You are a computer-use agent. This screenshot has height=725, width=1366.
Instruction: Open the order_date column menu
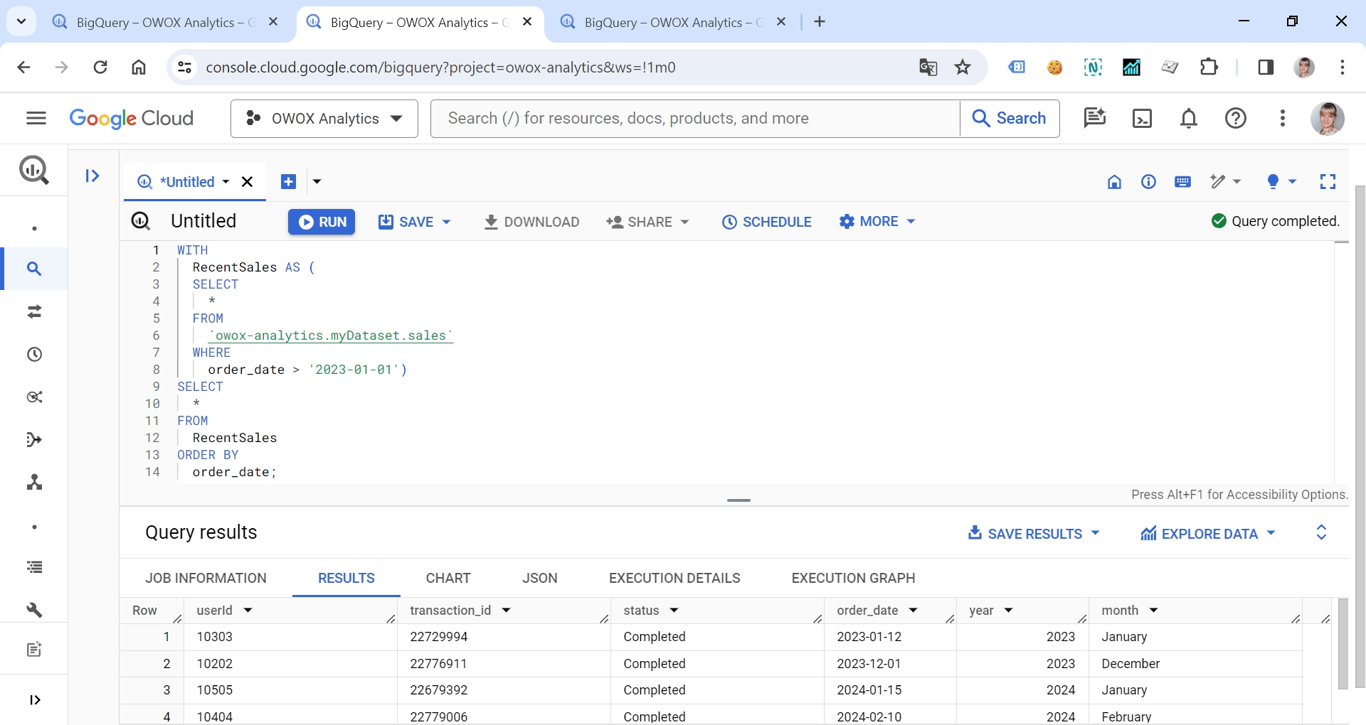(913, 610)
